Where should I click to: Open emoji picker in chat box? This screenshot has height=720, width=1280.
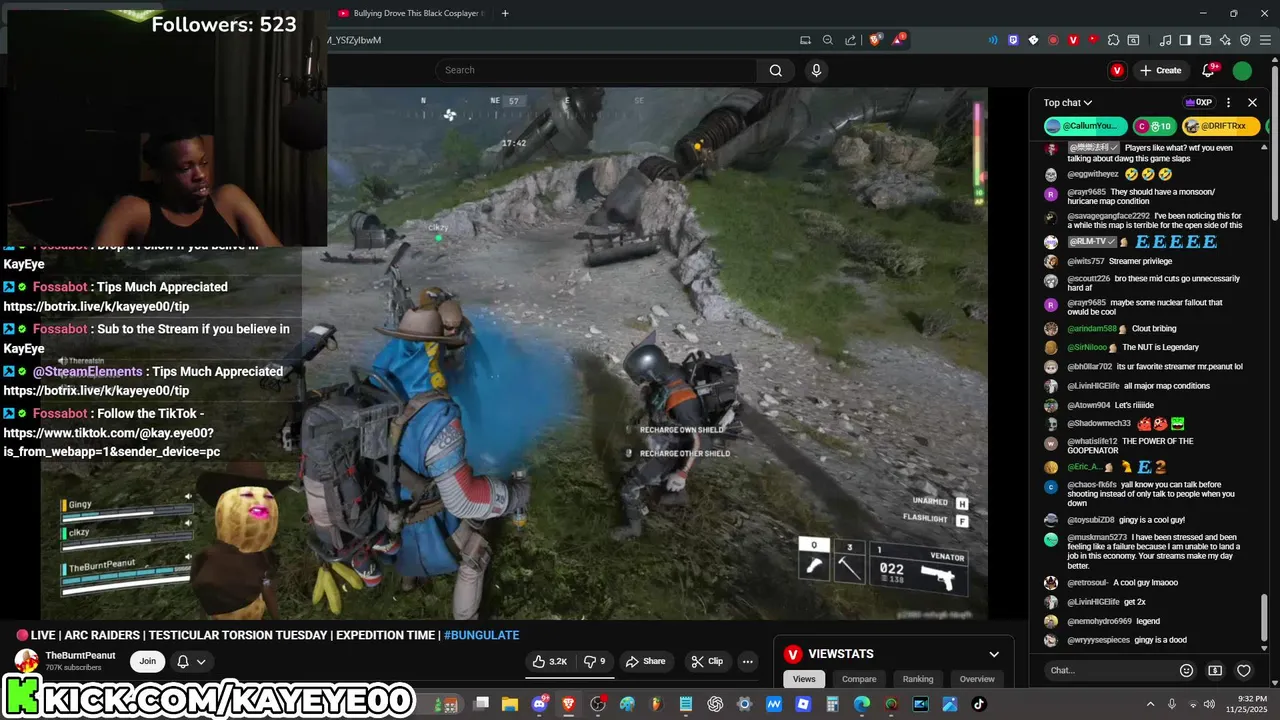click(x=1187, y=670)
